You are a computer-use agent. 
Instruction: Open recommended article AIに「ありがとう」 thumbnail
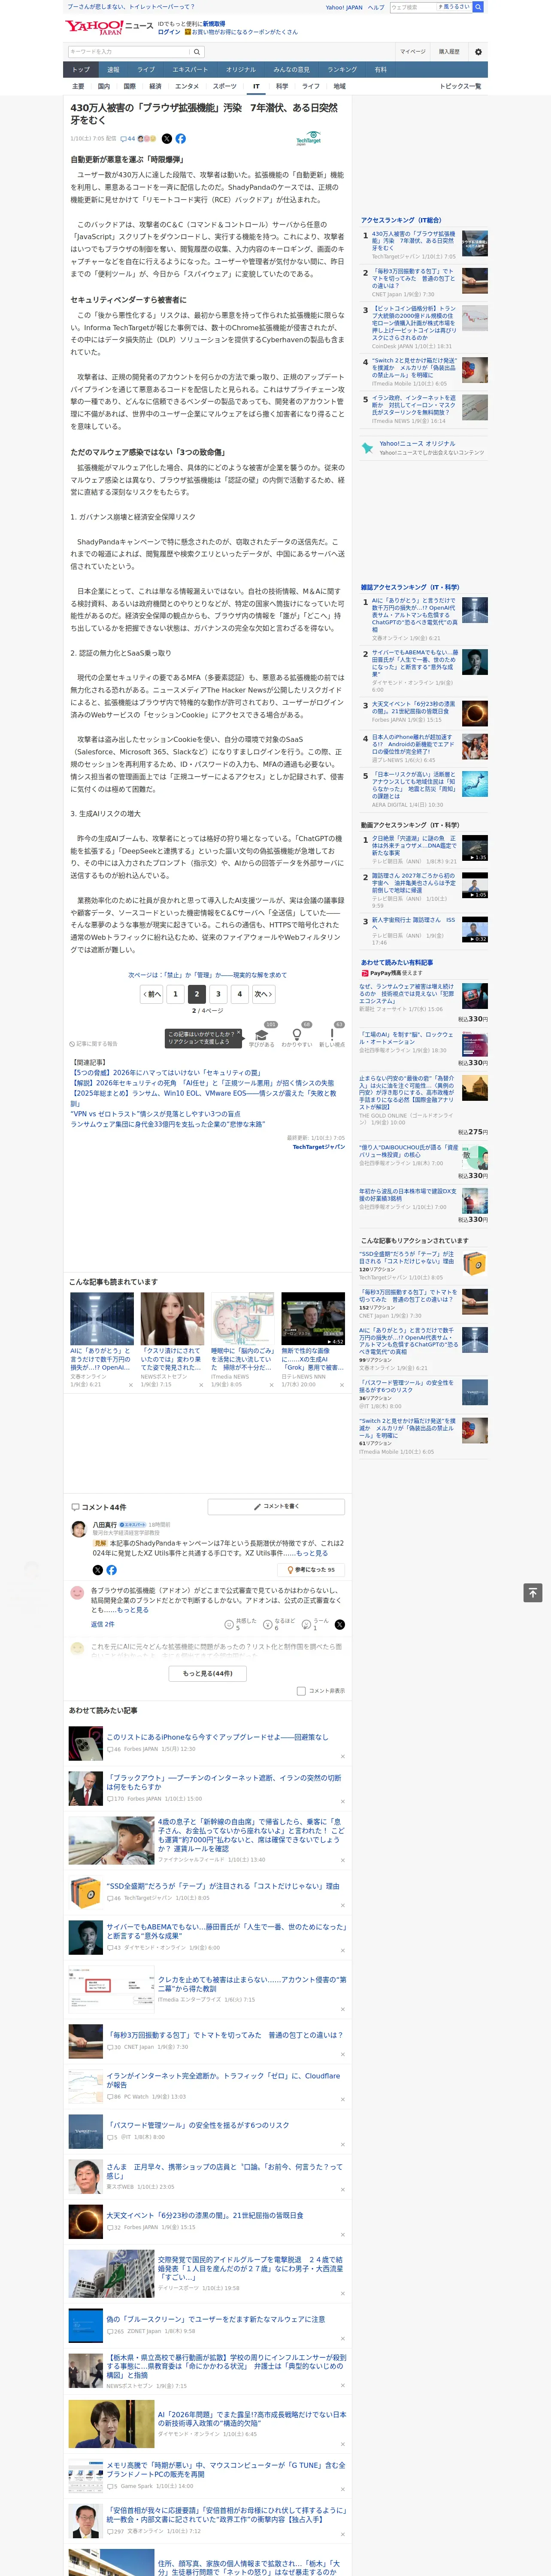pyautogui.click(x=102, y=1319)
